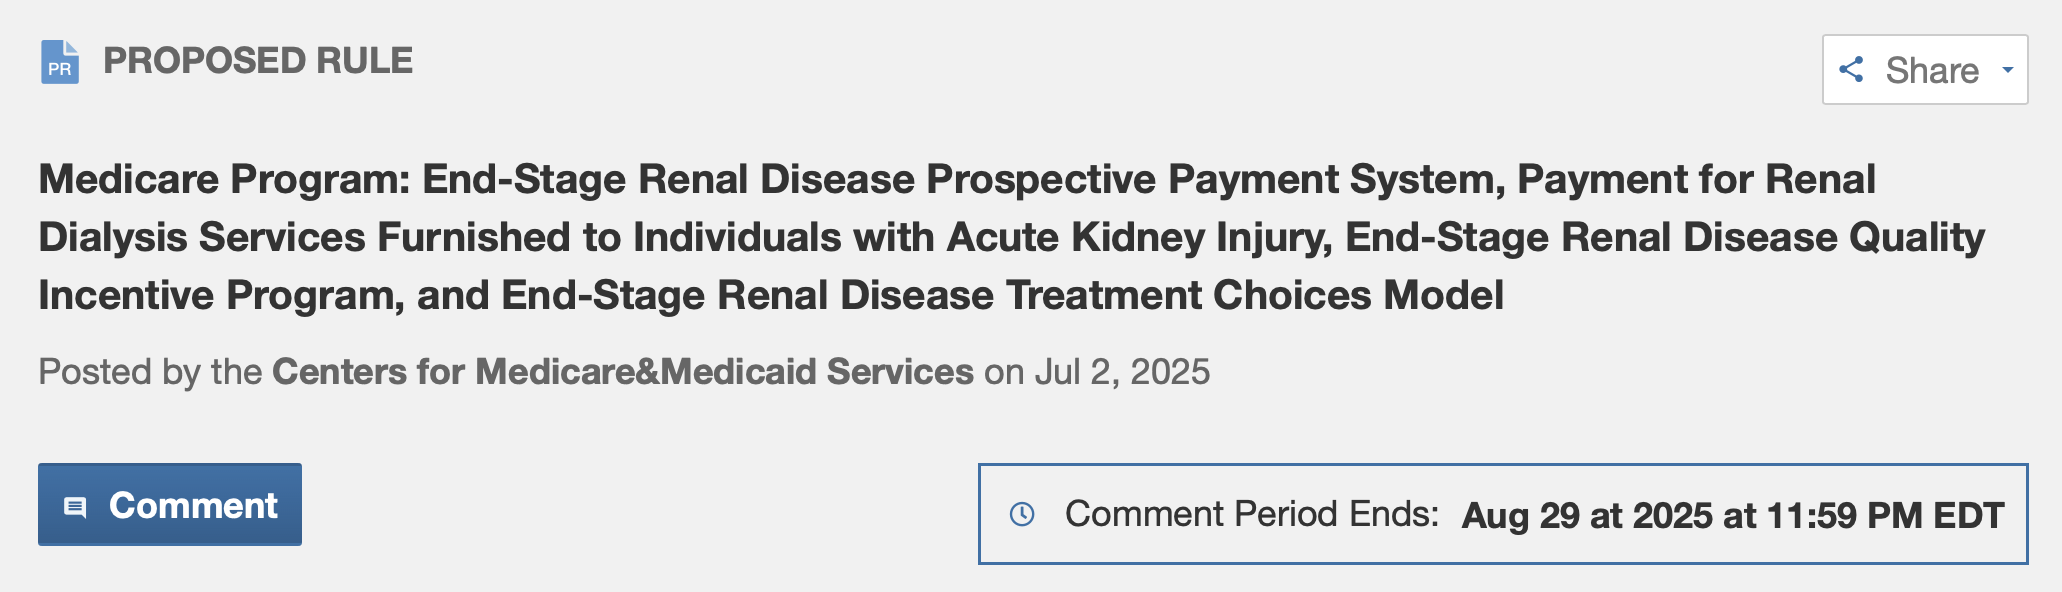Image resolution: width=2062 pixels, height=592 pixels.
Task: Click the 11:59 PM EDT deadline time
Action: (1885, 516)
